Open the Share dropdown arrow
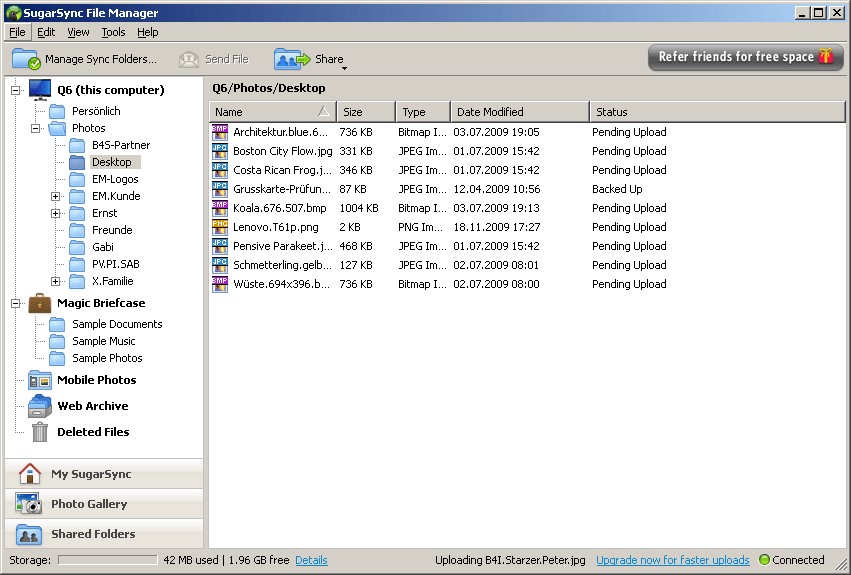The height and width of the screenshot is (575, 851). tap(344, 67)
